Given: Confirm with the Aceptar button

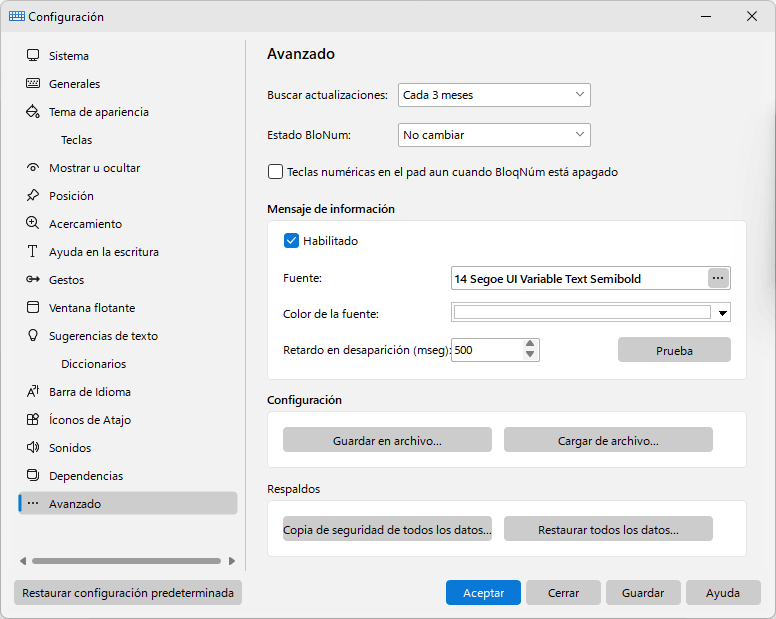Looking at the screenshot, I should coord(483,592).
